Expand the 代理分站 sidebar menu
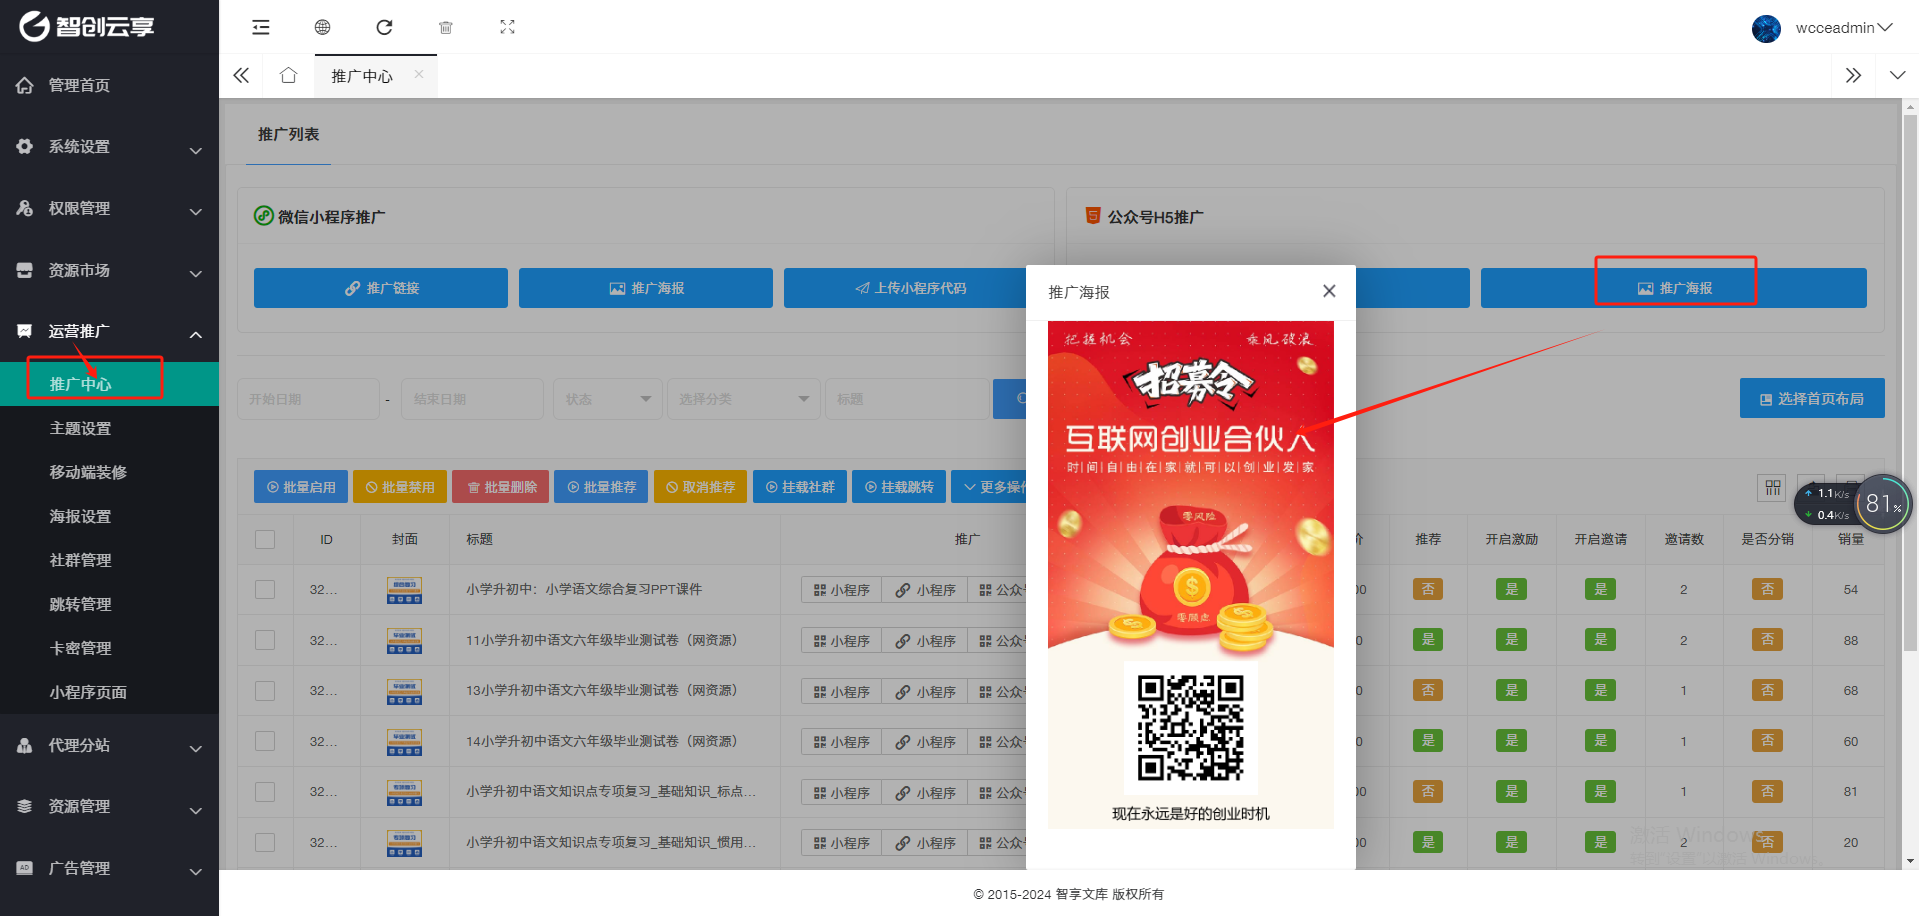This screenshot has width=1919, height=916. [109, 745]
